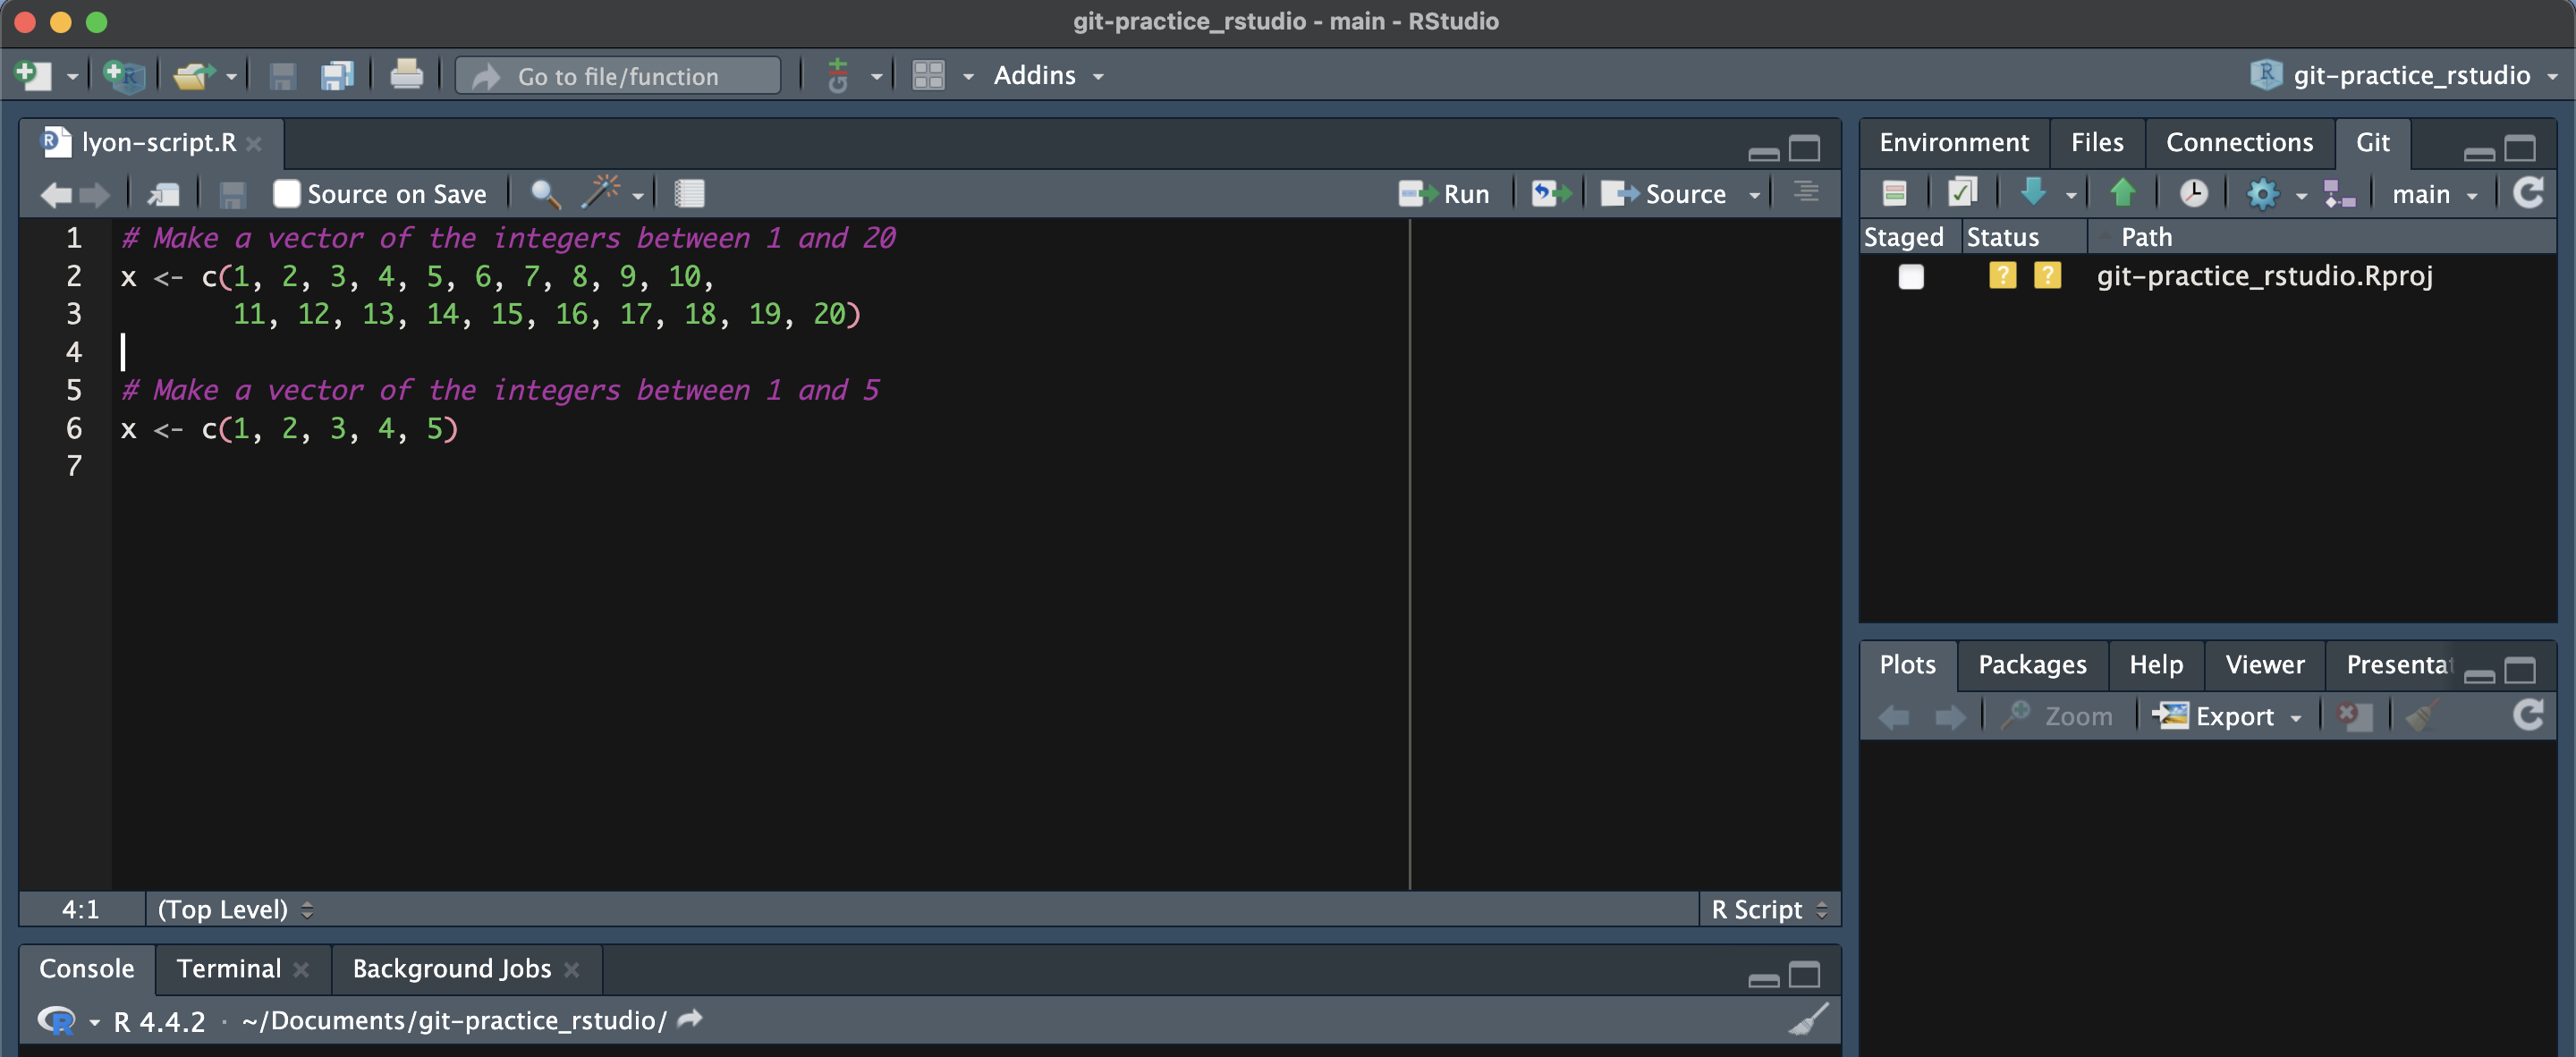Run a code report with the compile notebook icon

[x=689, y=193]
